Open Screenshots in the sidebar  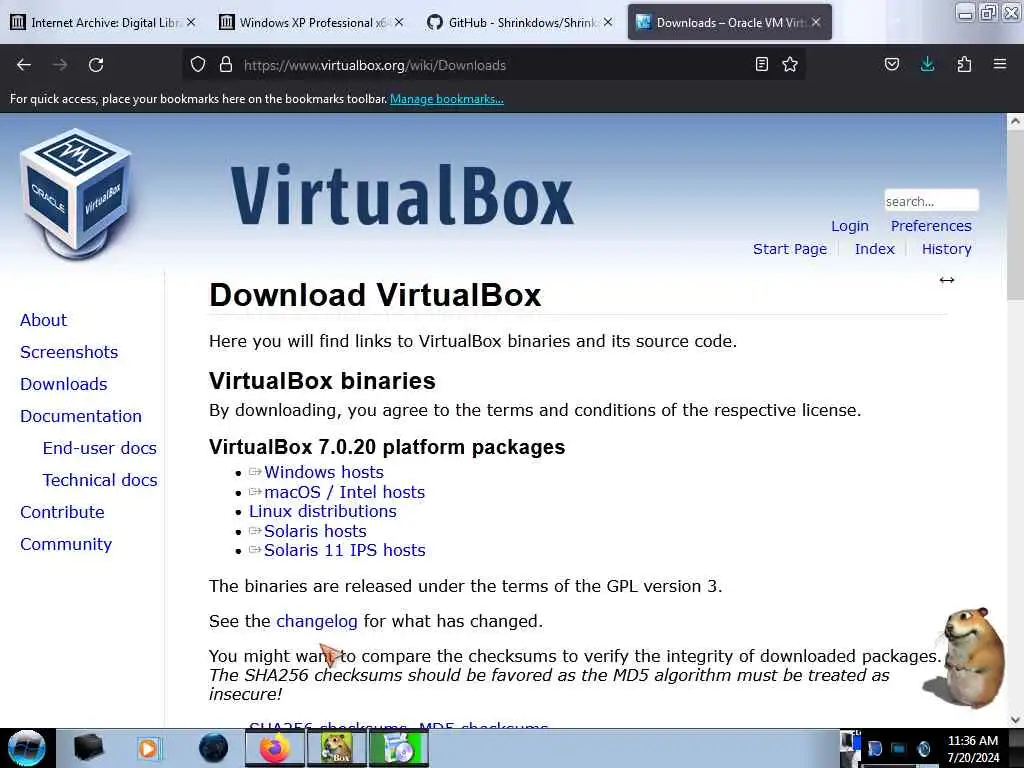(69, 352)
